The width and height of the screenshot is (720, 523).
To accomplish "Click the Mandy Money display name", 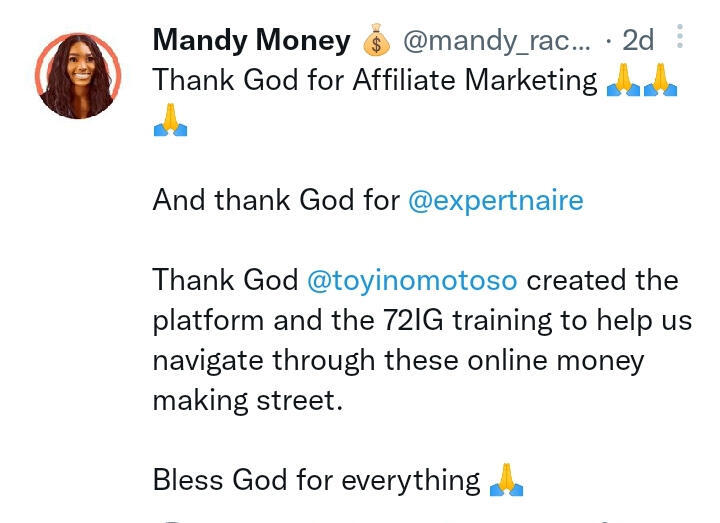I will point(251,40).
